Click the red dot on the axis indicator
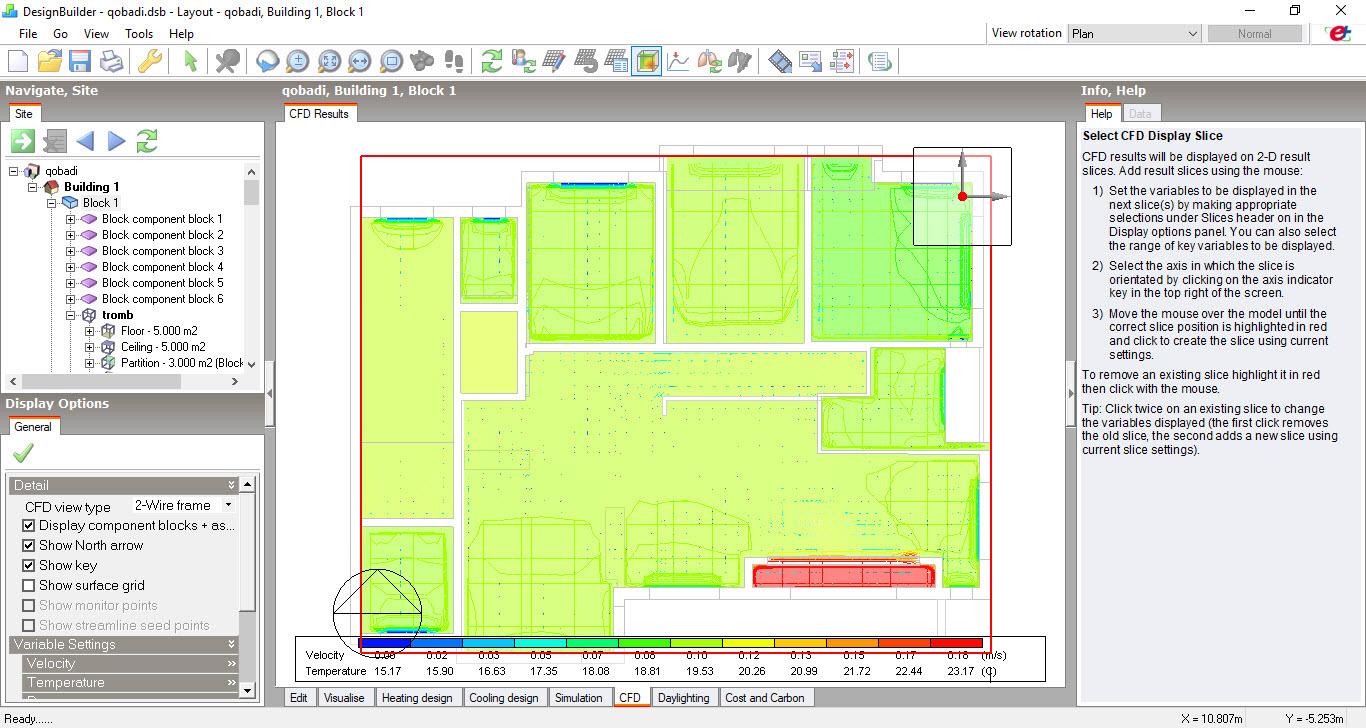The image size is (1366, 728). (962, 197)
